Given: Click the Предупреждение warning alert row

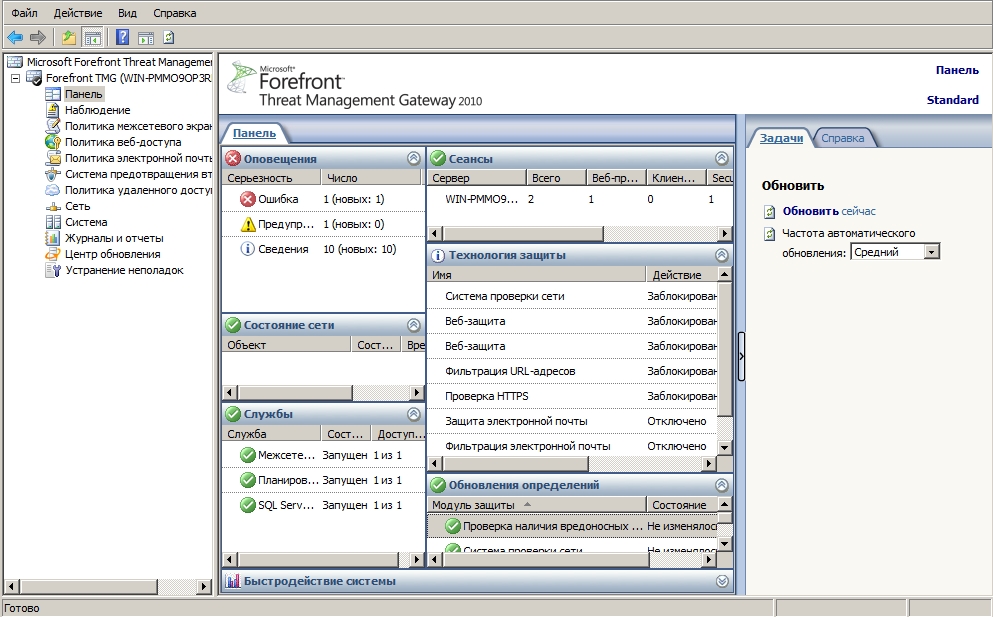Looking at the screenshot, I should click(324, 224).
